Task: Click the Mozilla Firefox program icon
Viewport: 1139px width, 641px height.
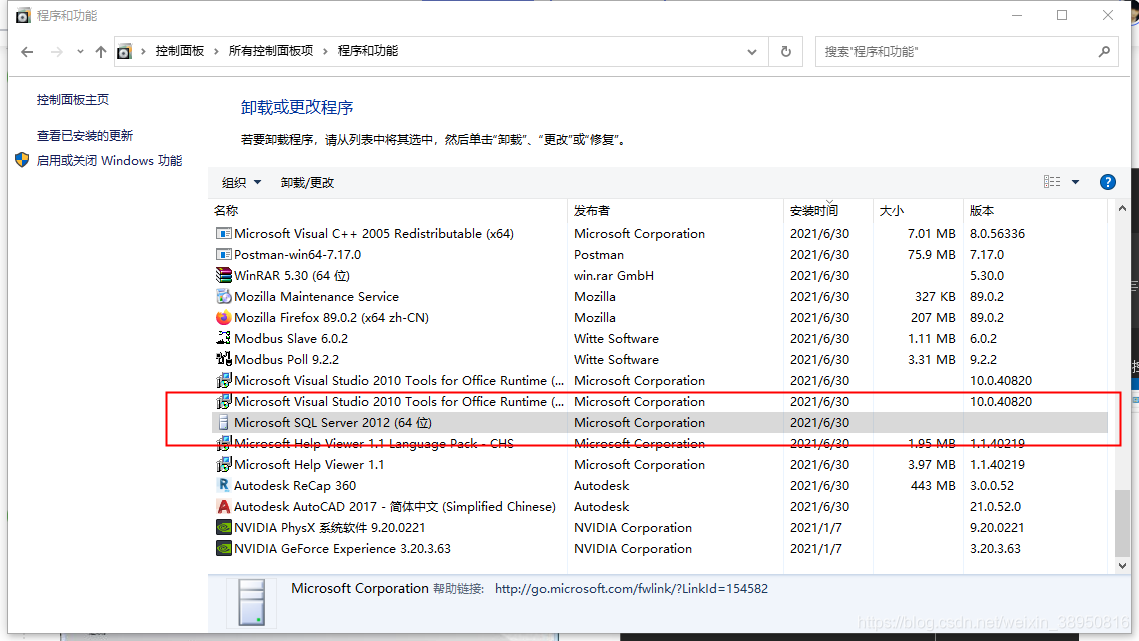Action: (x=223, y=318)
